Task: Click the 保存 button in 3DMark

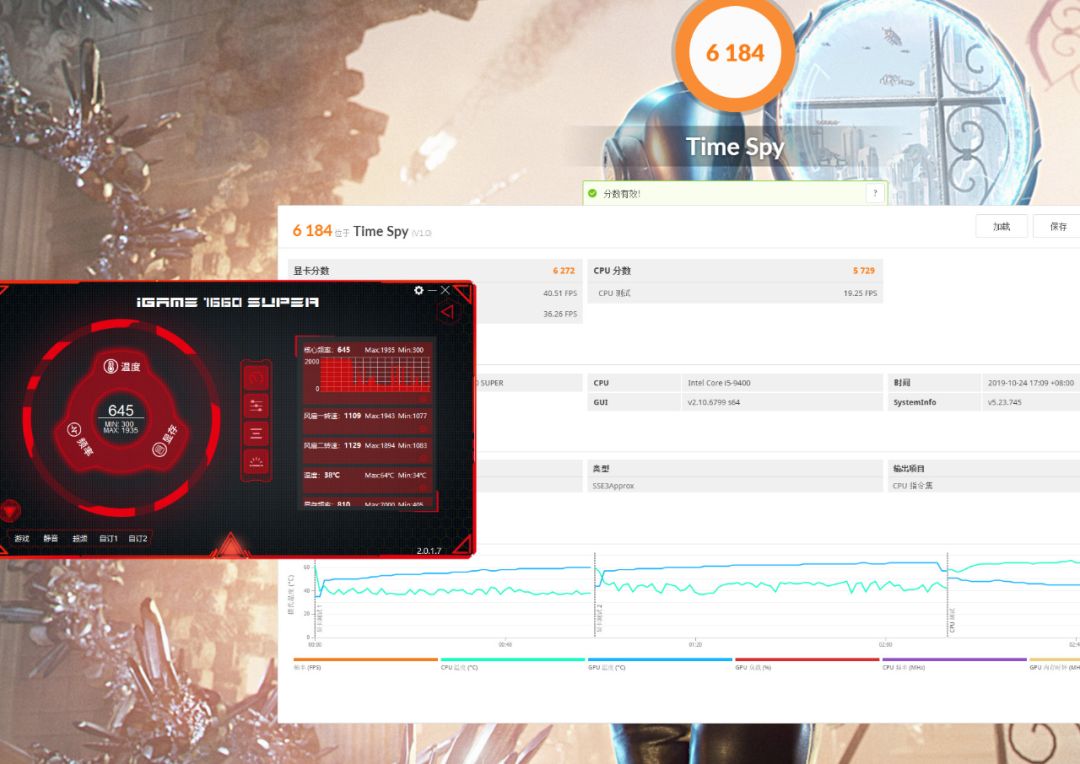Action: 1058,226
